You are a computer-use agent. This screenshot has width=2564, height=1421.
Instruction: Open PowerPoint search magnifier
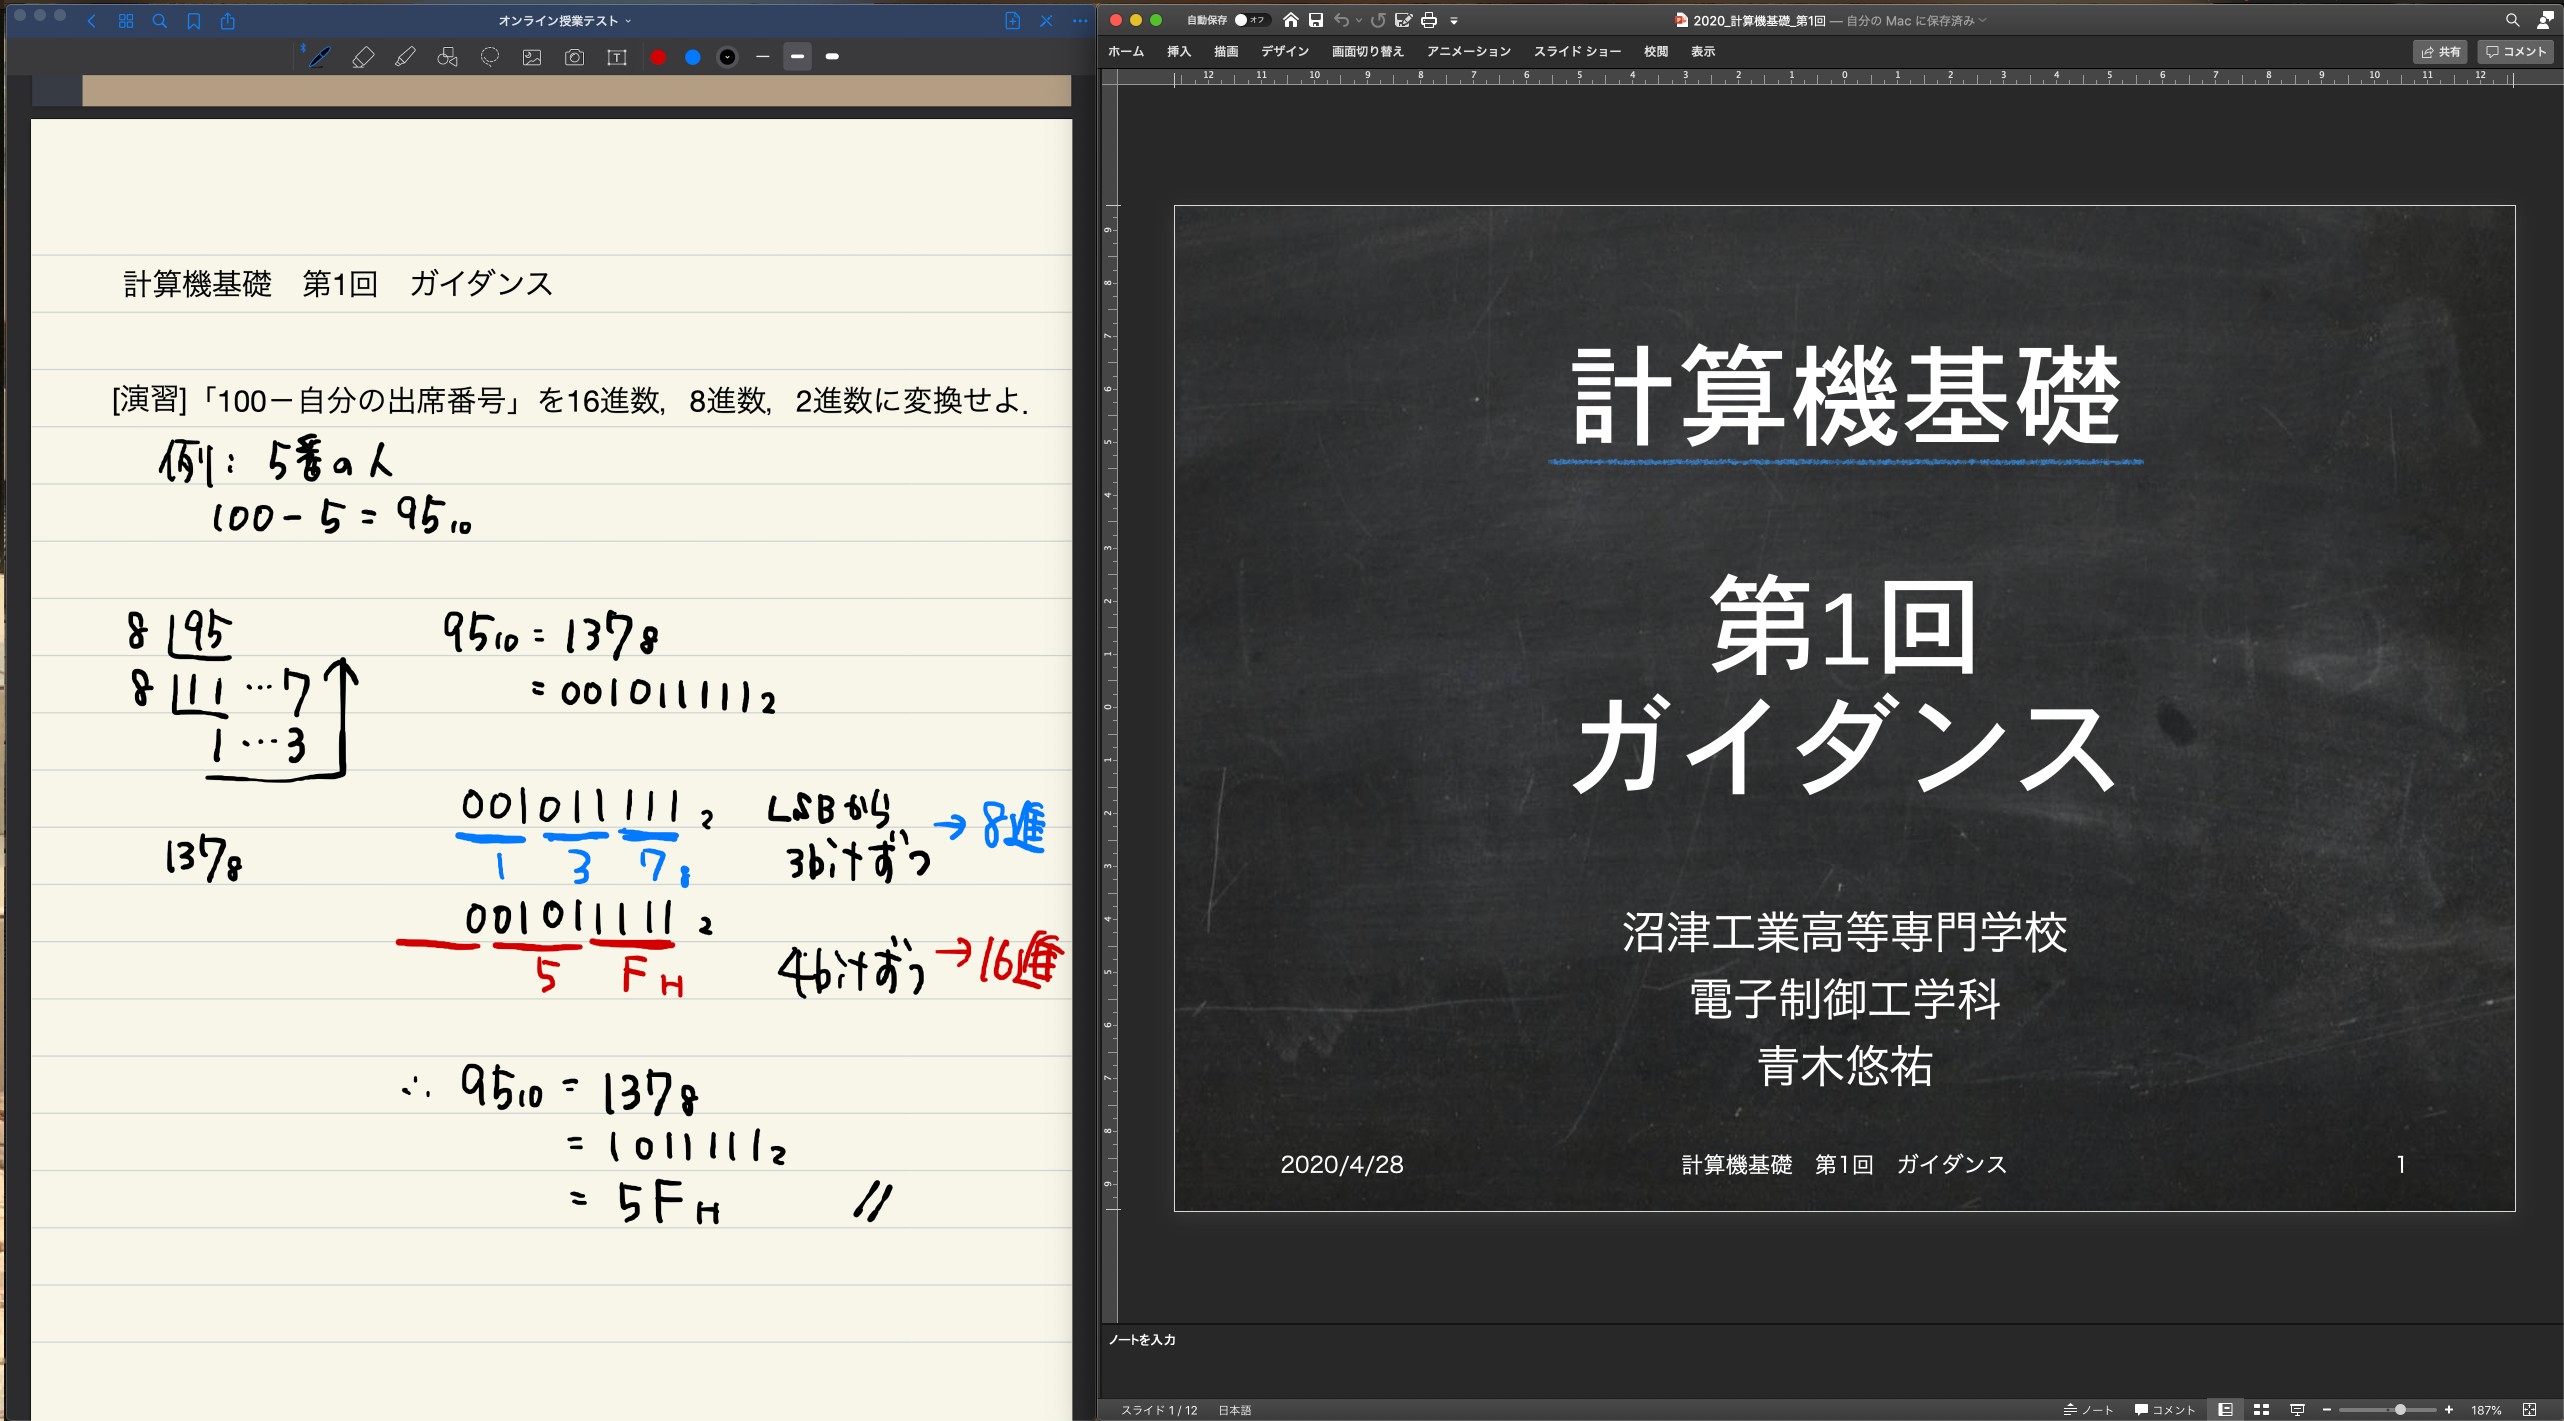tap(2512, 20)
